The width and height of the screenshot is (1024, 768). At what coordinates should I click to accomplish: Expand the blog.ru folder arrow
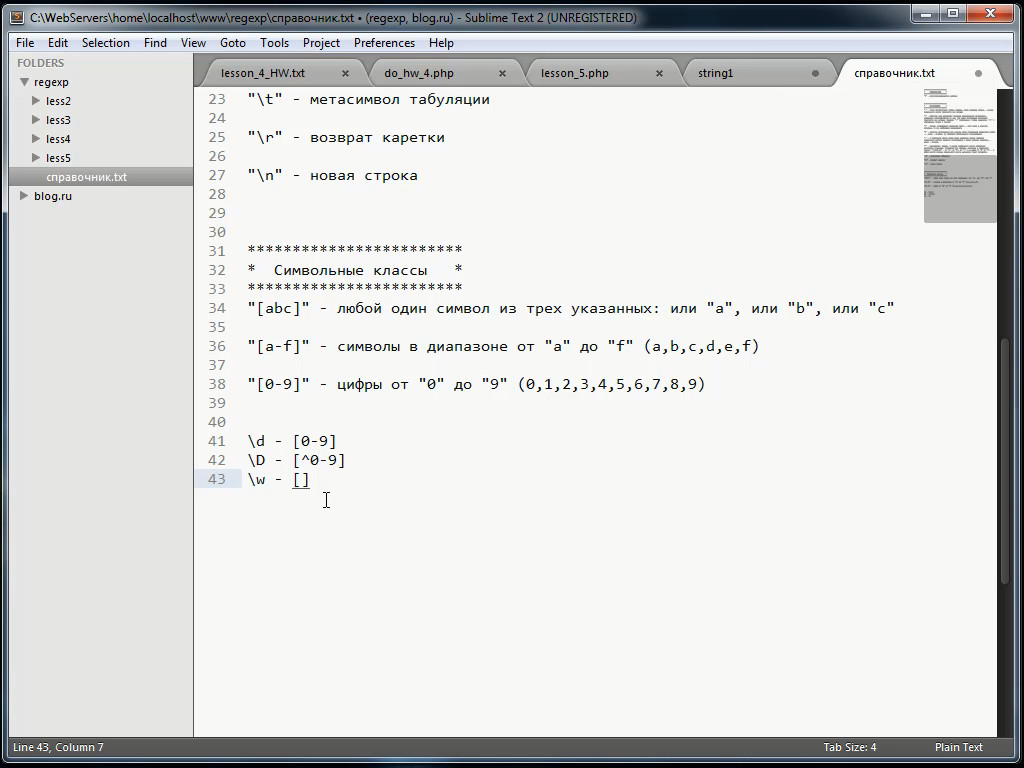coord(24,196)
